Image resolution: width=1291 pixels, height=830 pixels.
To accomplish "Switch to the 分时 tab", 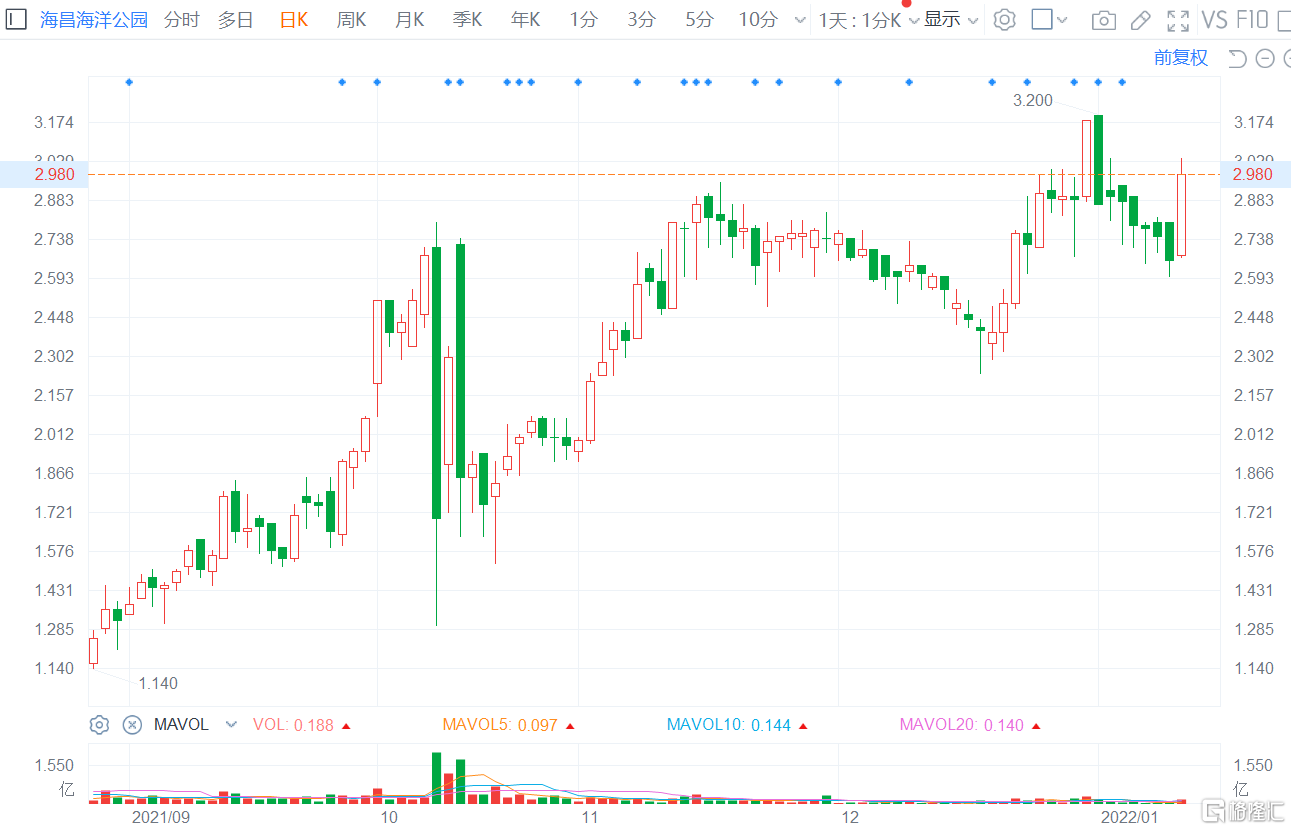I will pyautogui.click(x=181, y=20).
